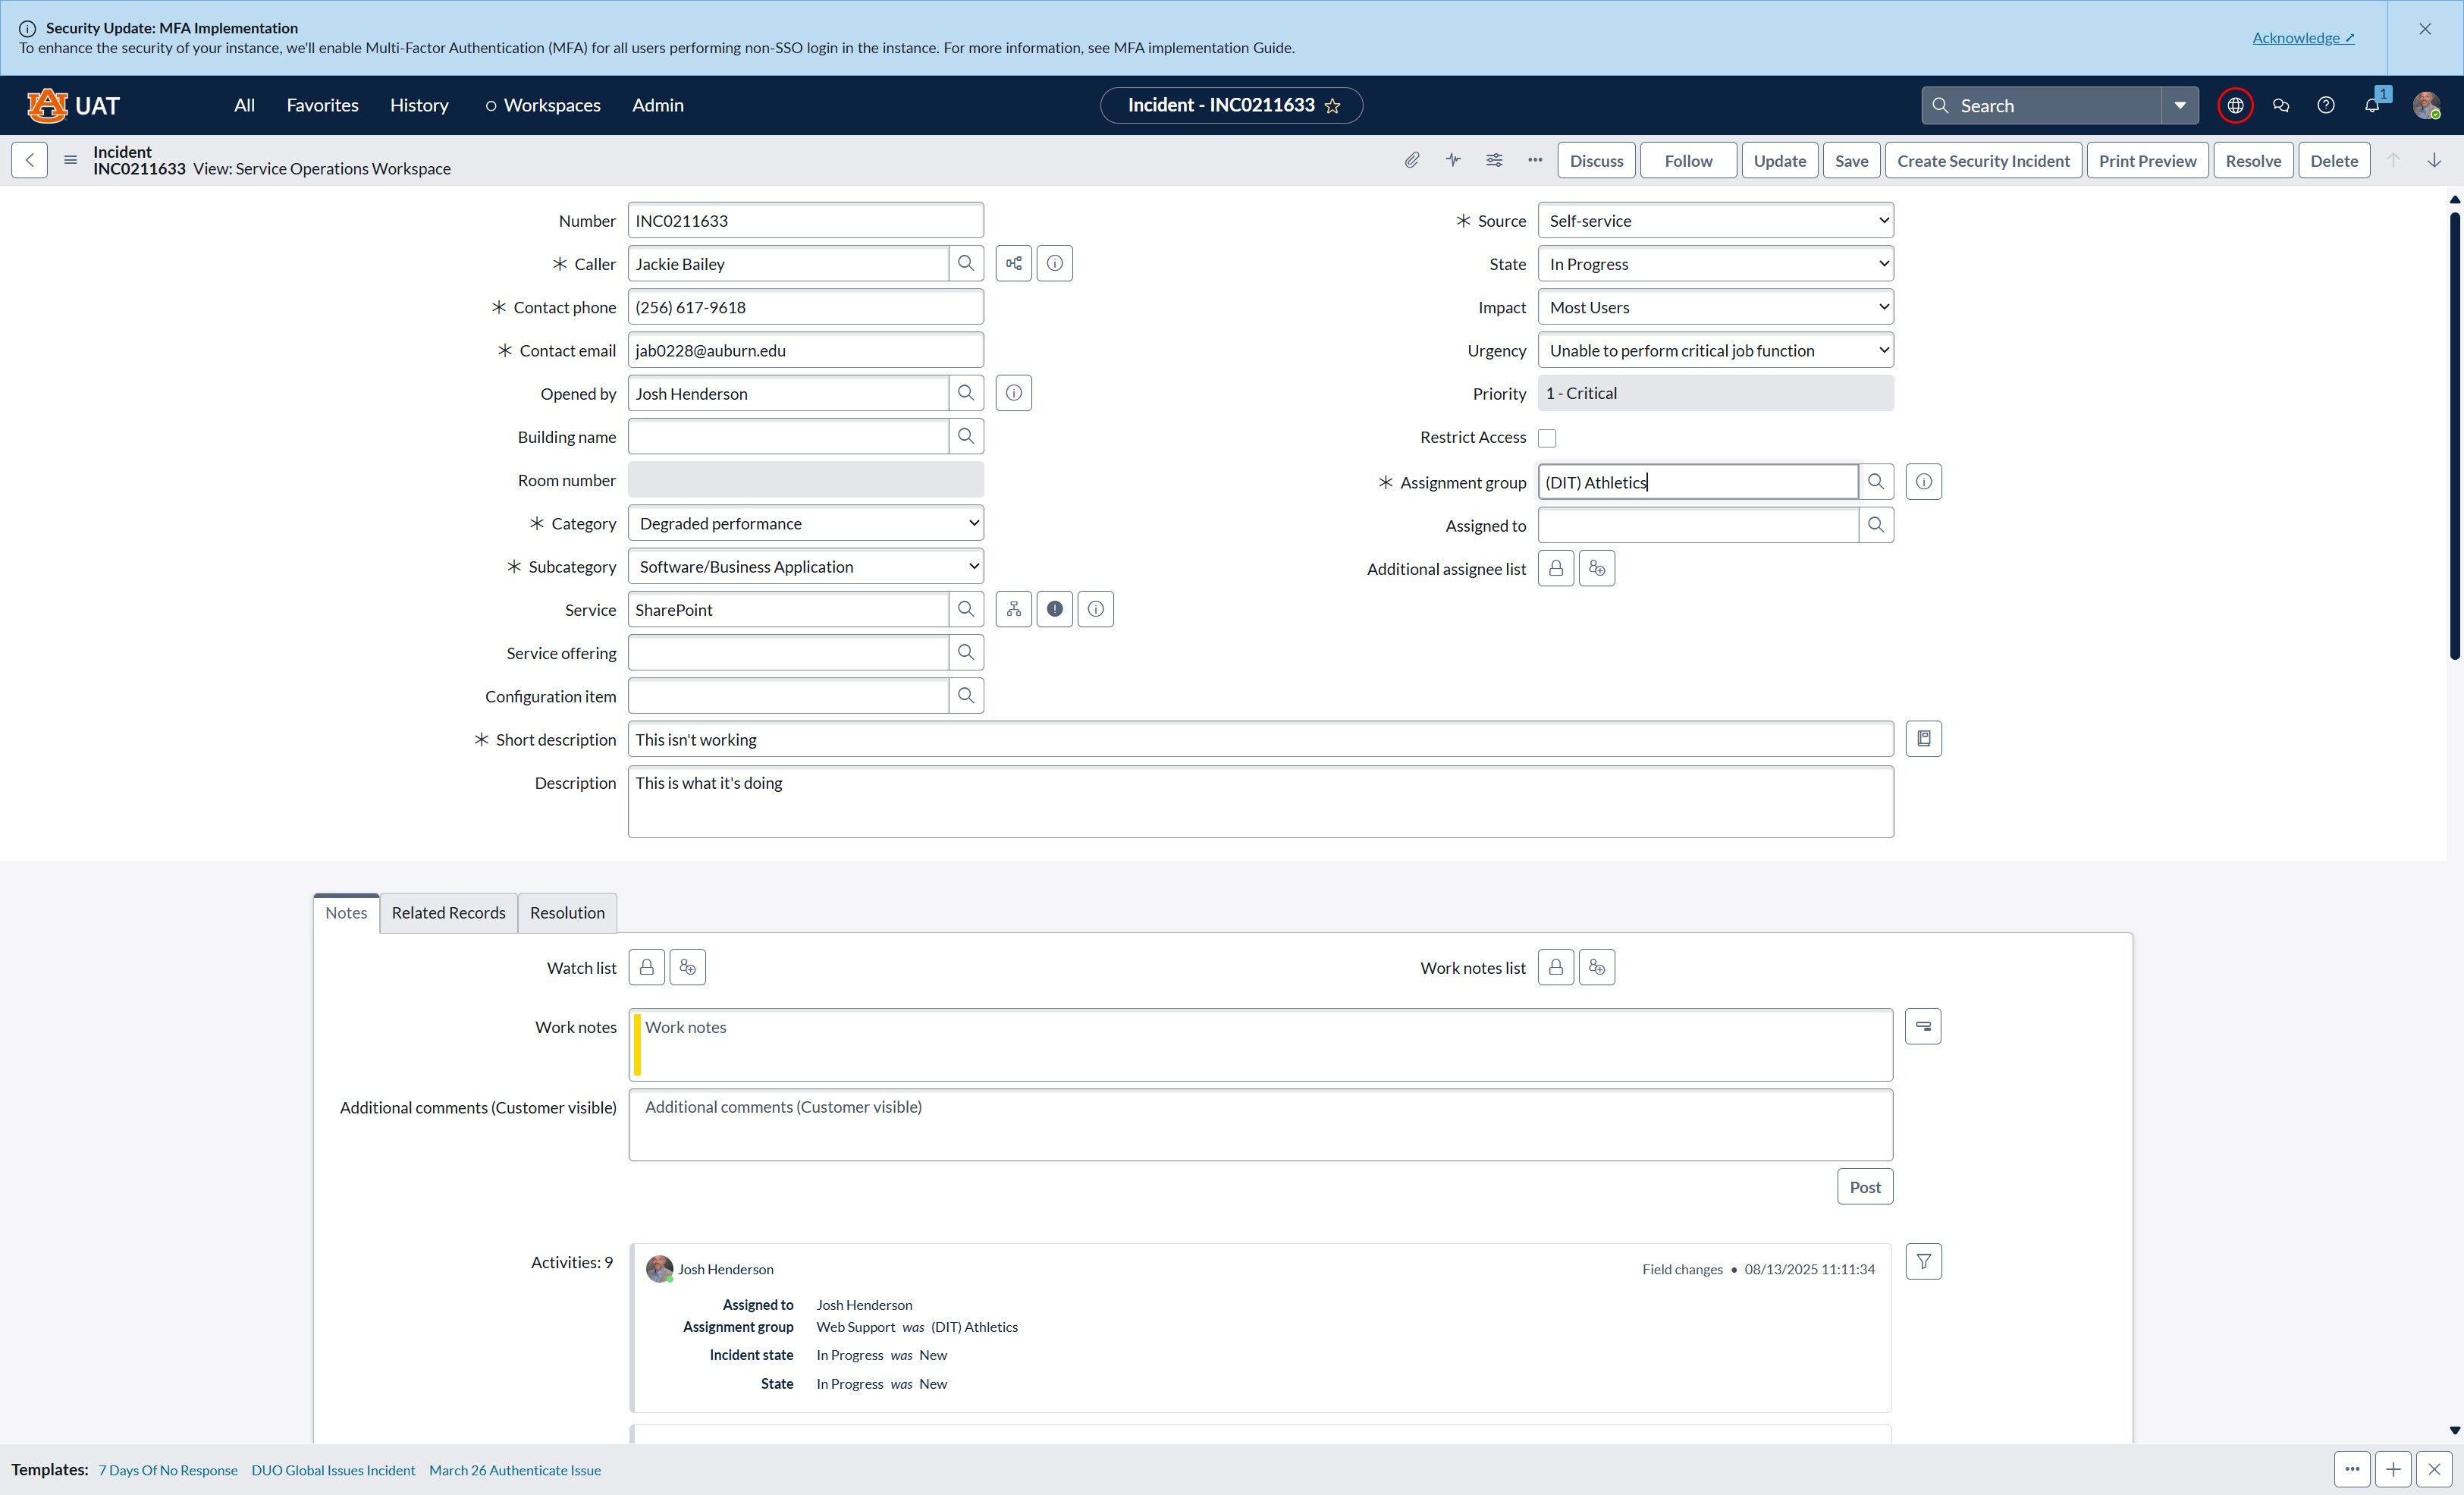2464x1495 pixels.
Task: Look up Assignment group using magnifier
Action: tap(1876, 482)
